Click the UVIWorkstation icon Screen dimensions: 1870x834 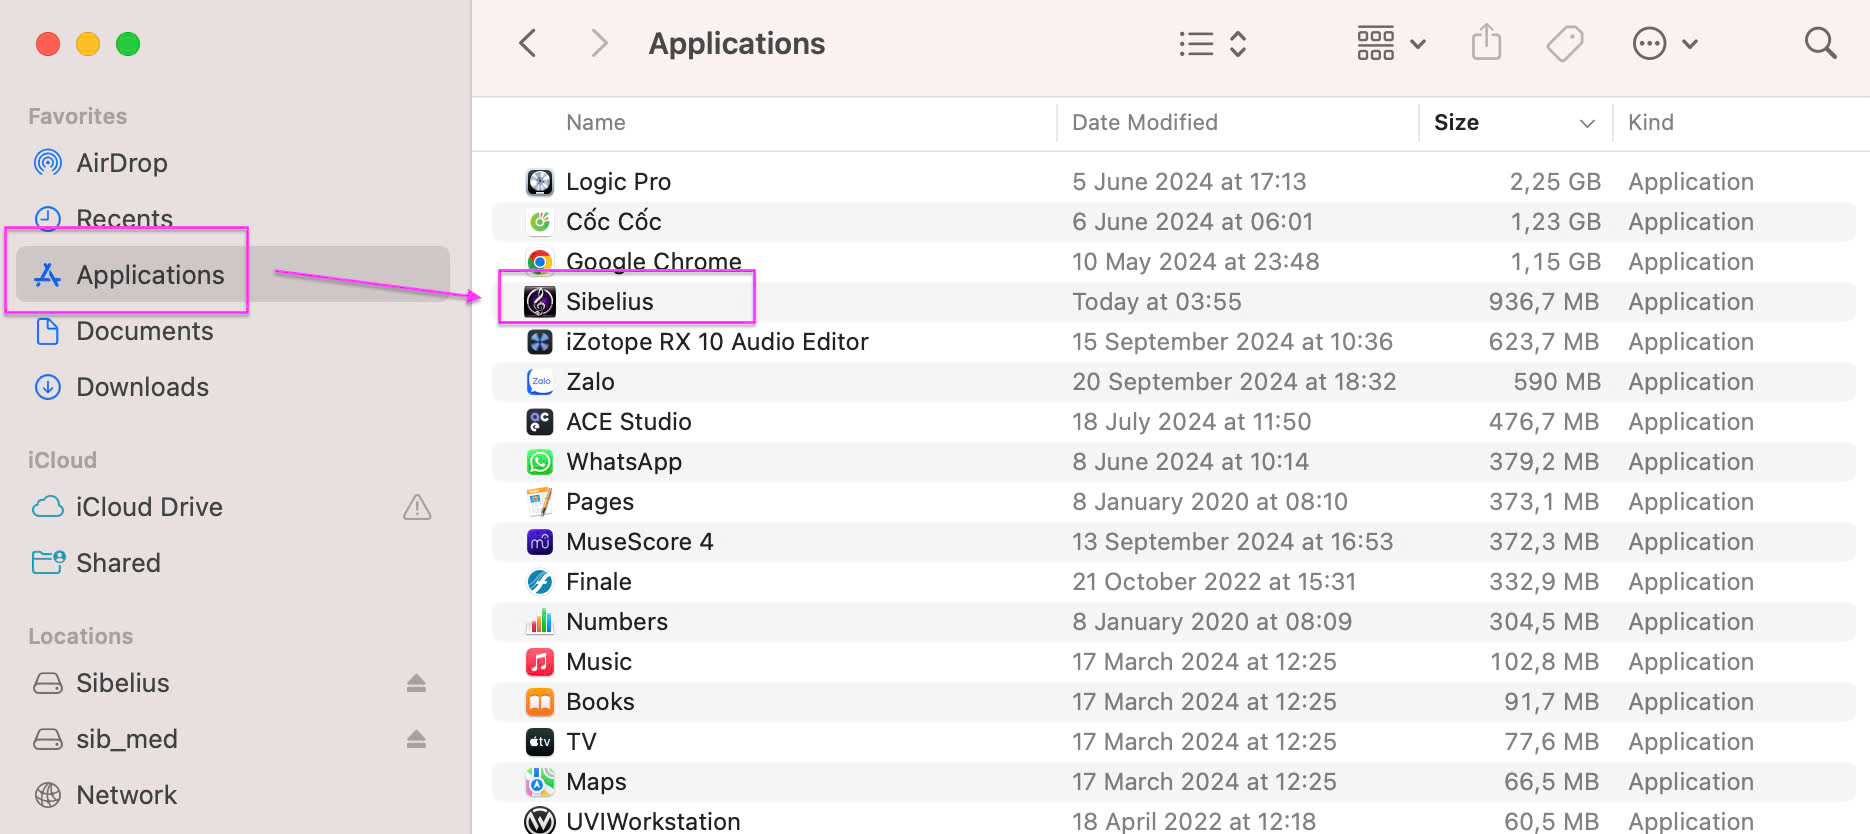click(x=540, y=820)
